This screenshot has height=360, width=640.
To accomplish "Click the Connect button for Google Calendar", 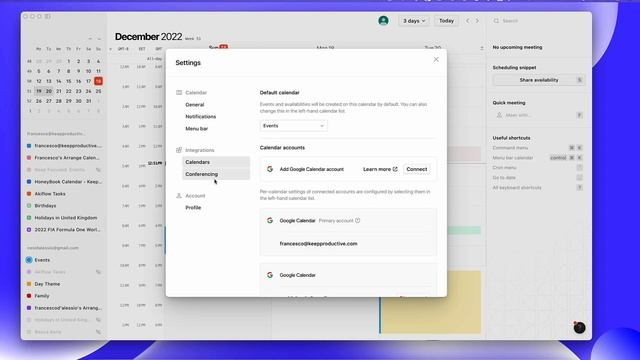I will click(x=417, y=169).
